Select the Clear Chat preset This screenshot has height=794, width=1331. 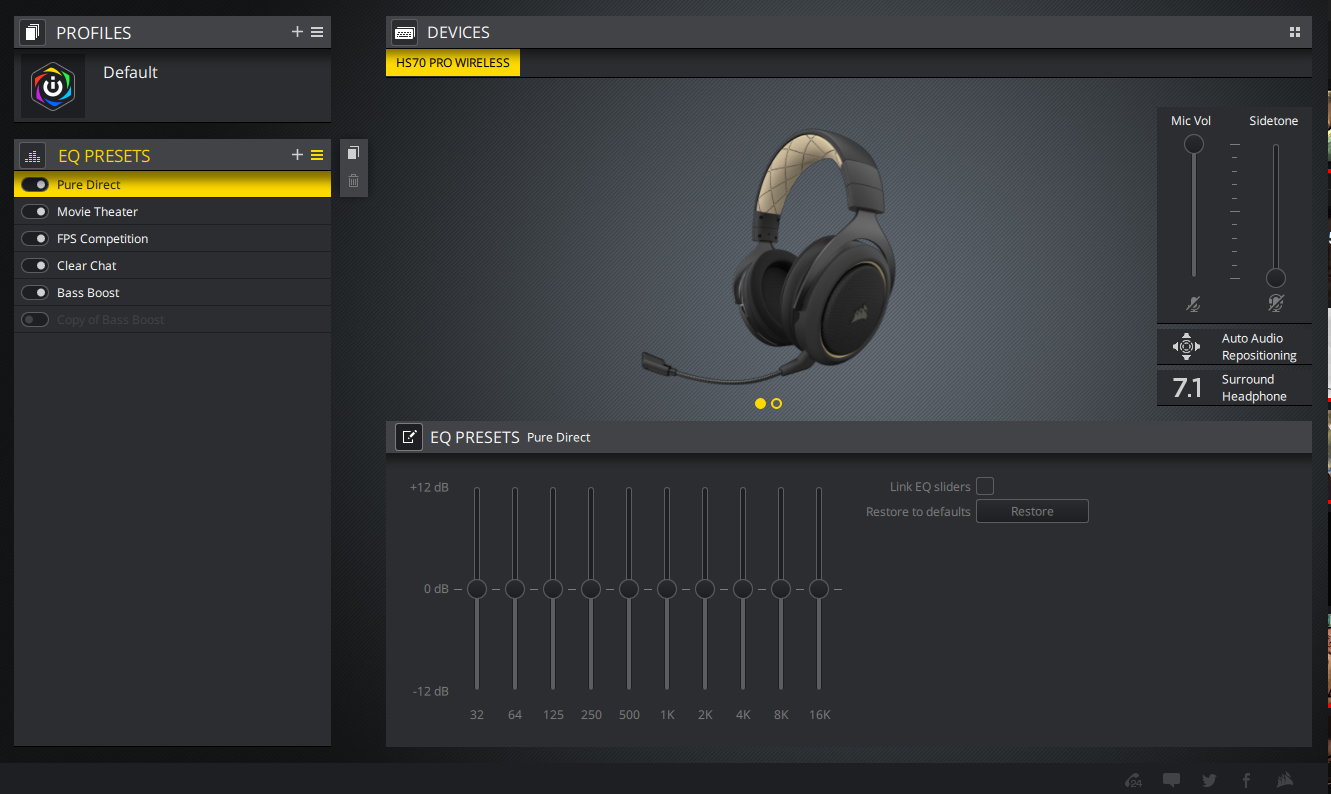172,265
